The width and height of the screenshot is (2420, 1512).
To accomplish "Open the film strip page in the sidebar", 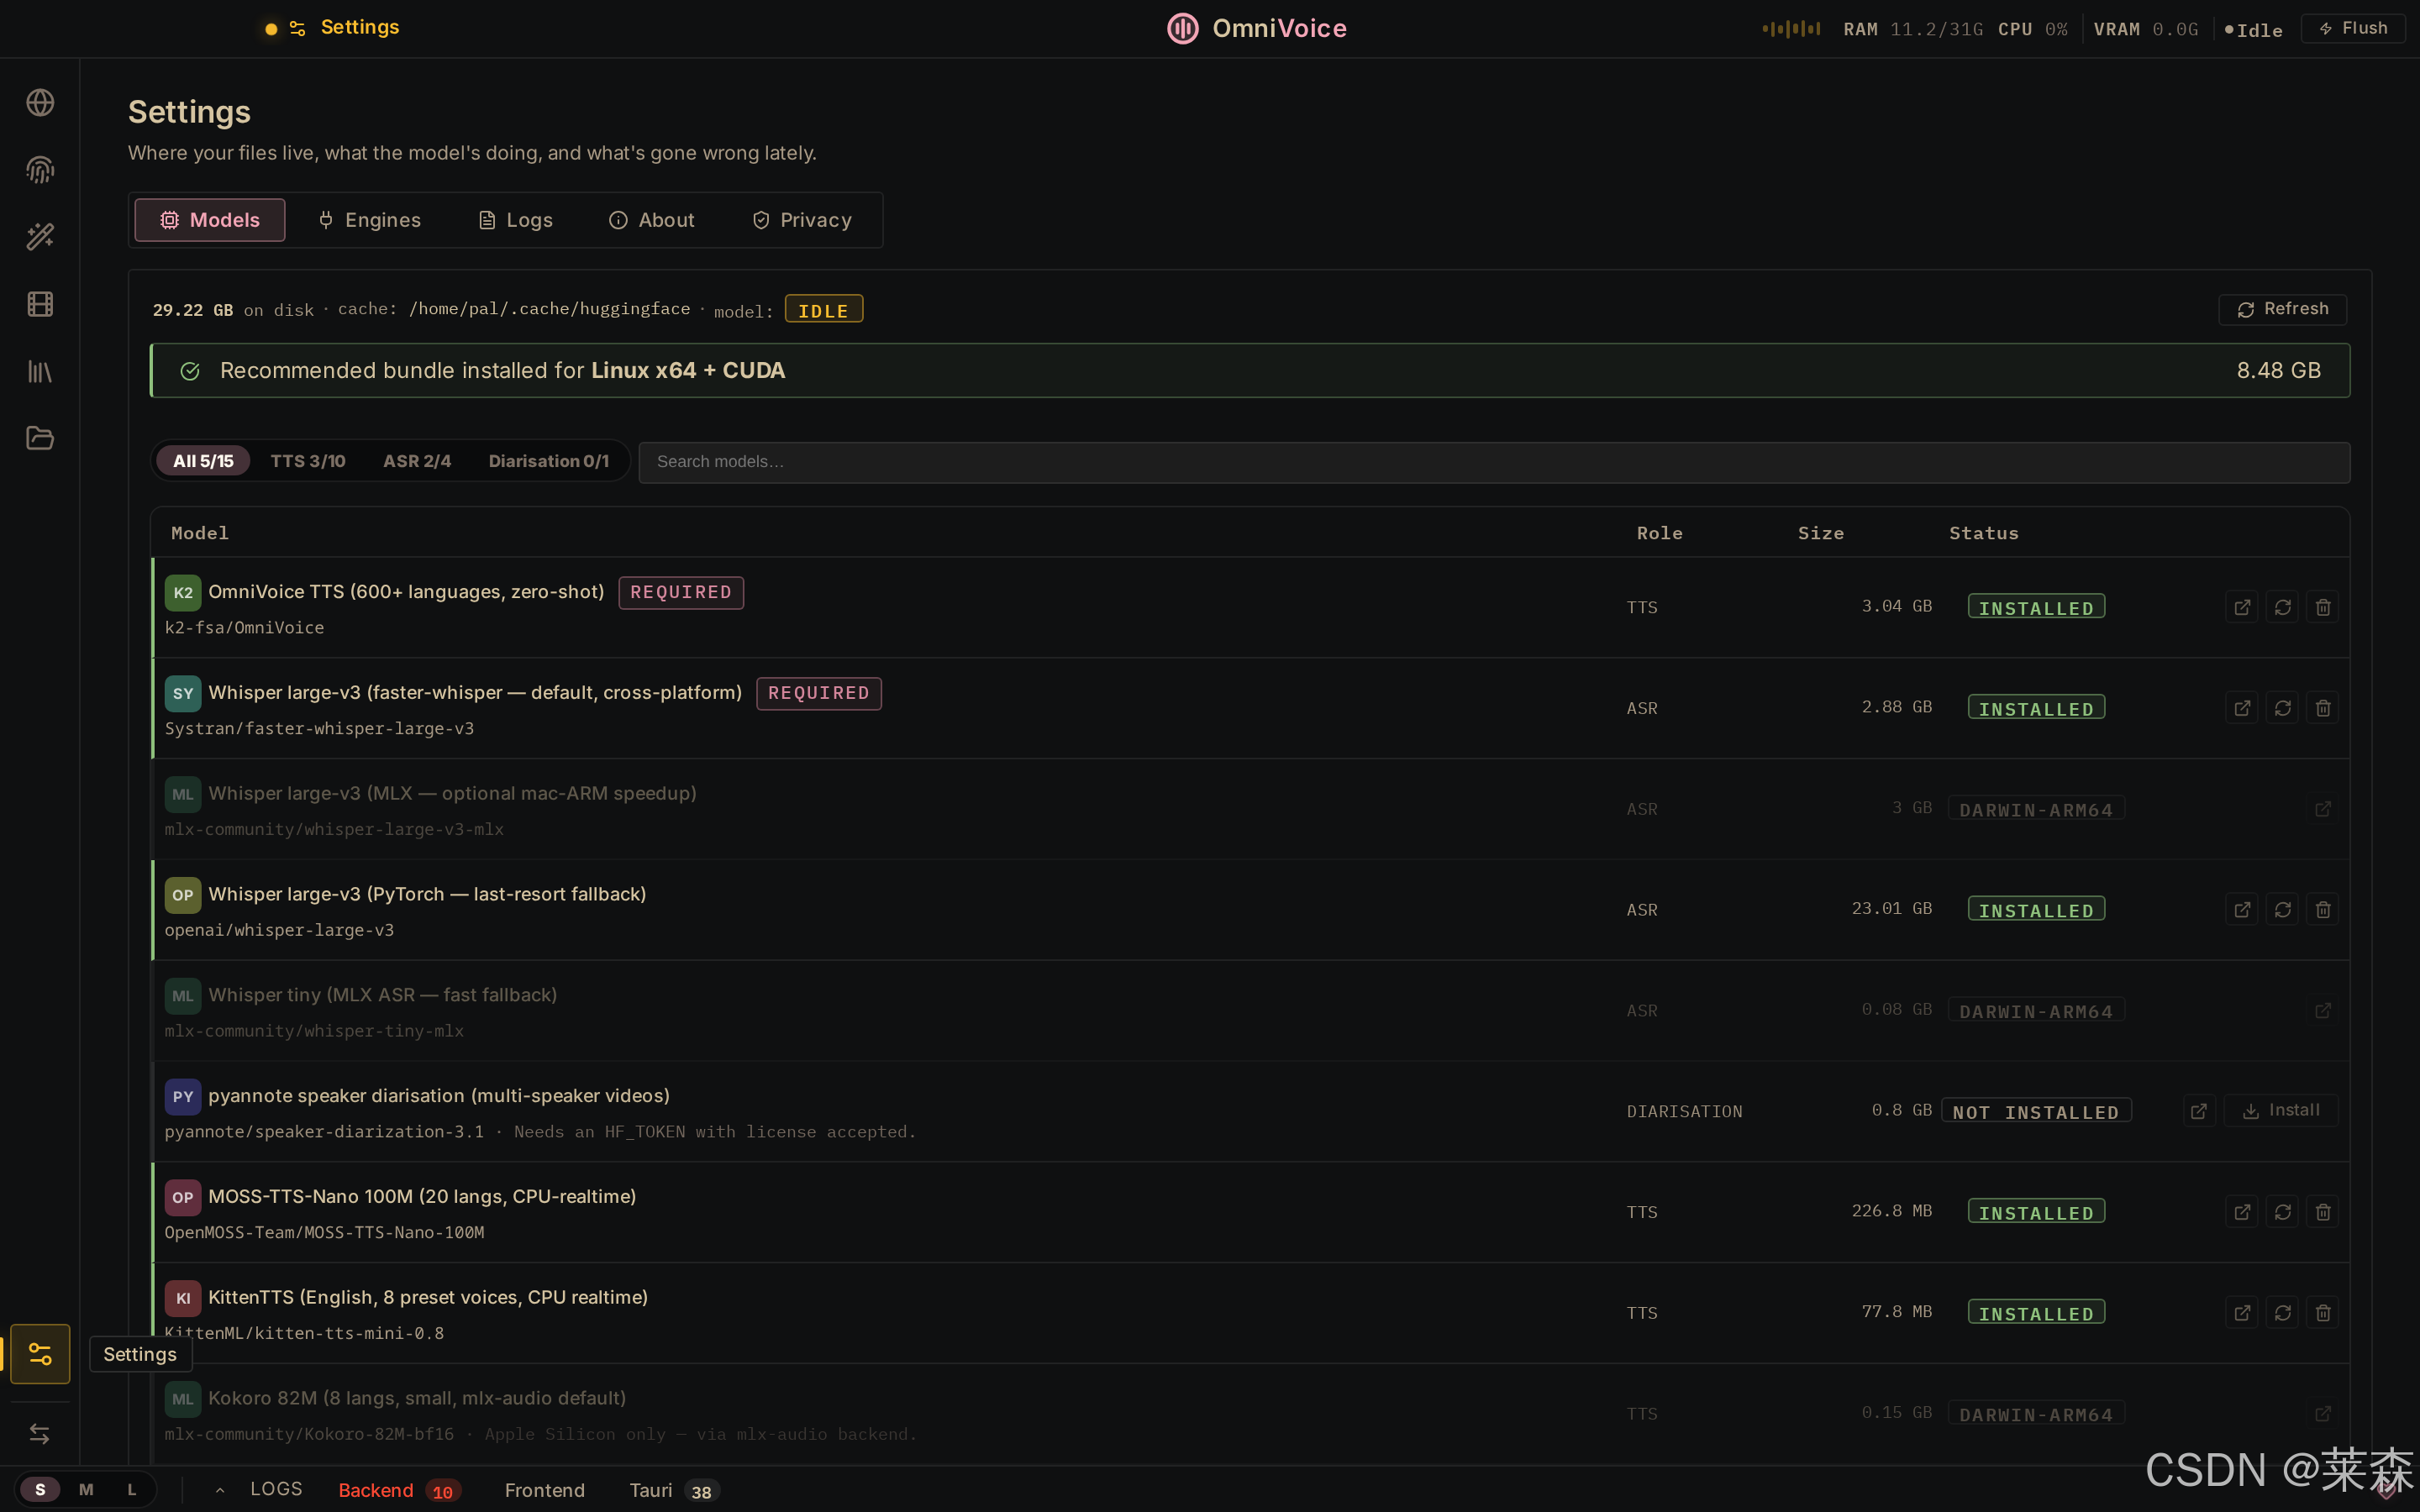I will click(40, 304).
